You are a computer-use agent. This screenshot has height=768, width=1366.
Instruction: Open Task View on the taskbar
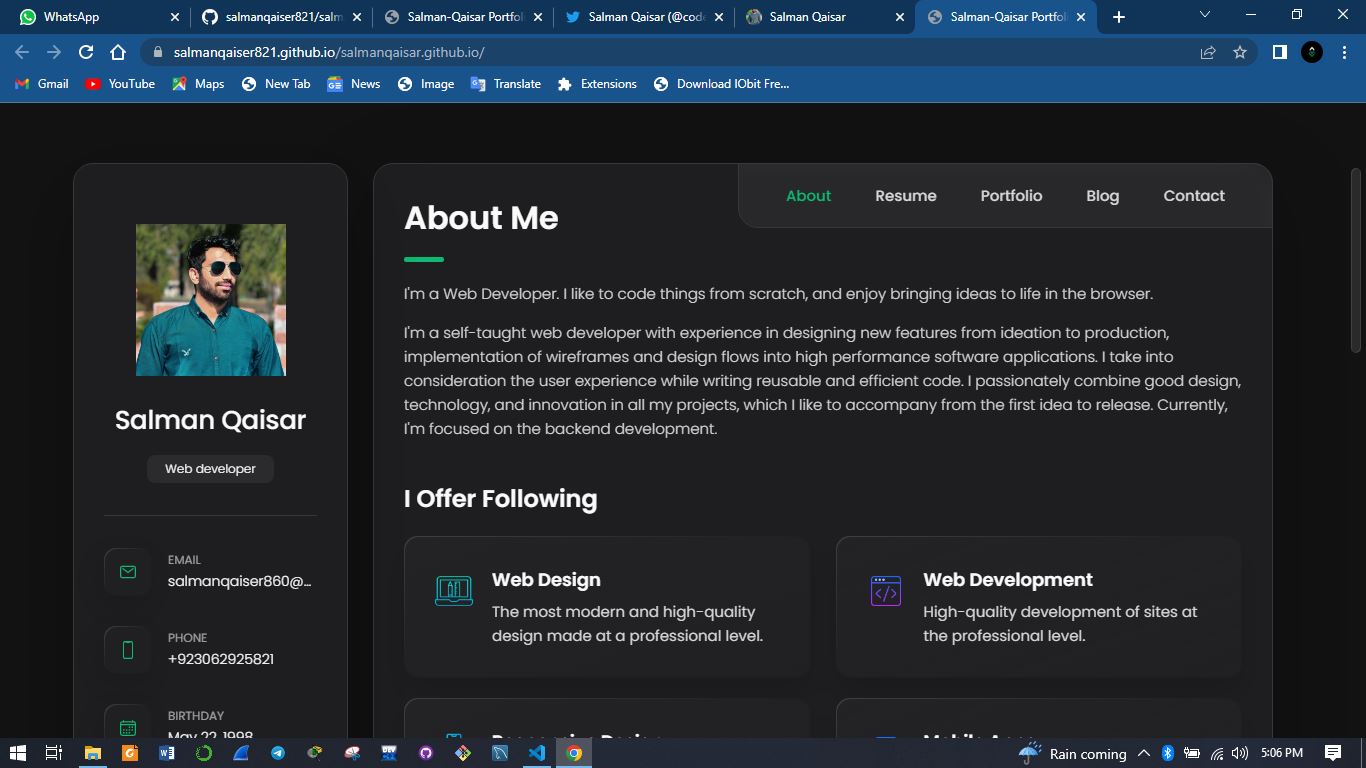pos(54,753)
